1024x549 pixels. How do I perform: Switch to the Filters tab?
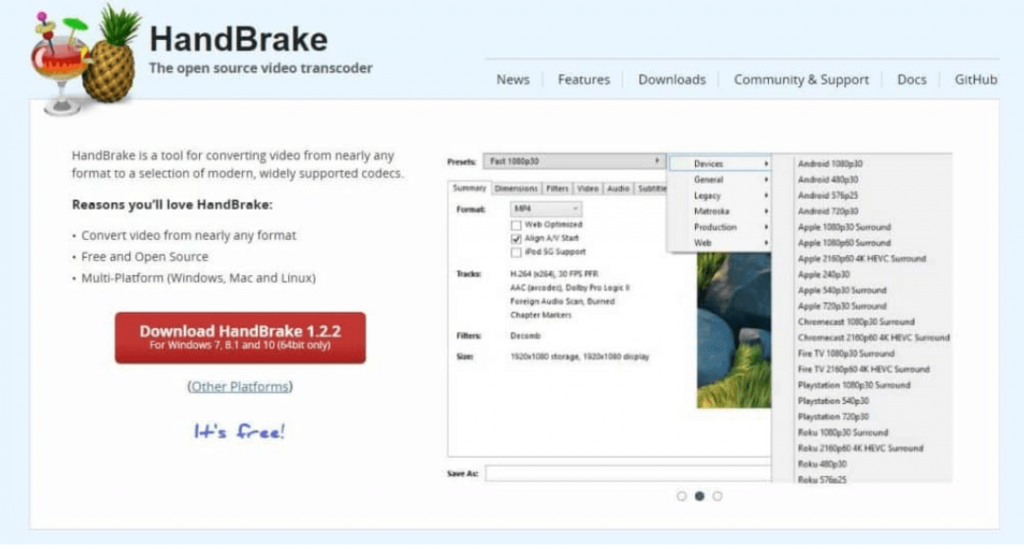pyautogui.click(x=557, y=189)
